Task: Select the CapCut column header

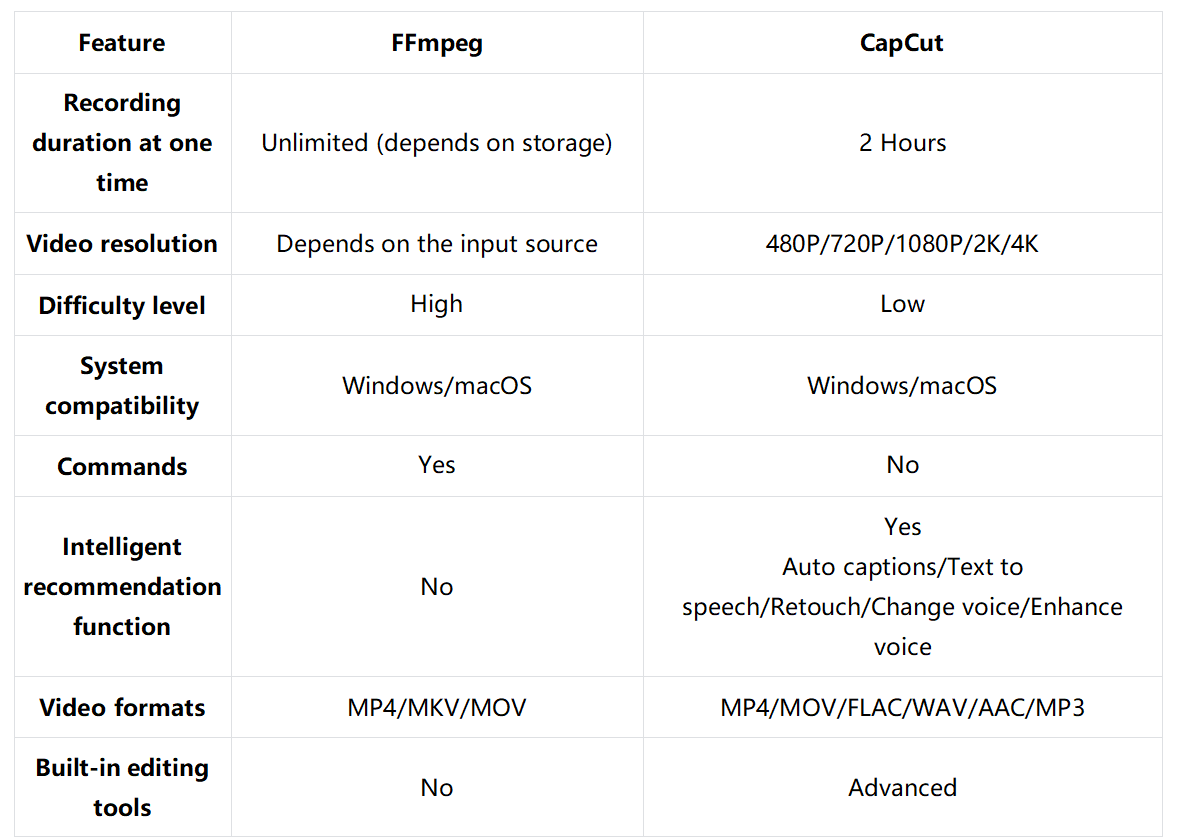Action: coord(902,43)
